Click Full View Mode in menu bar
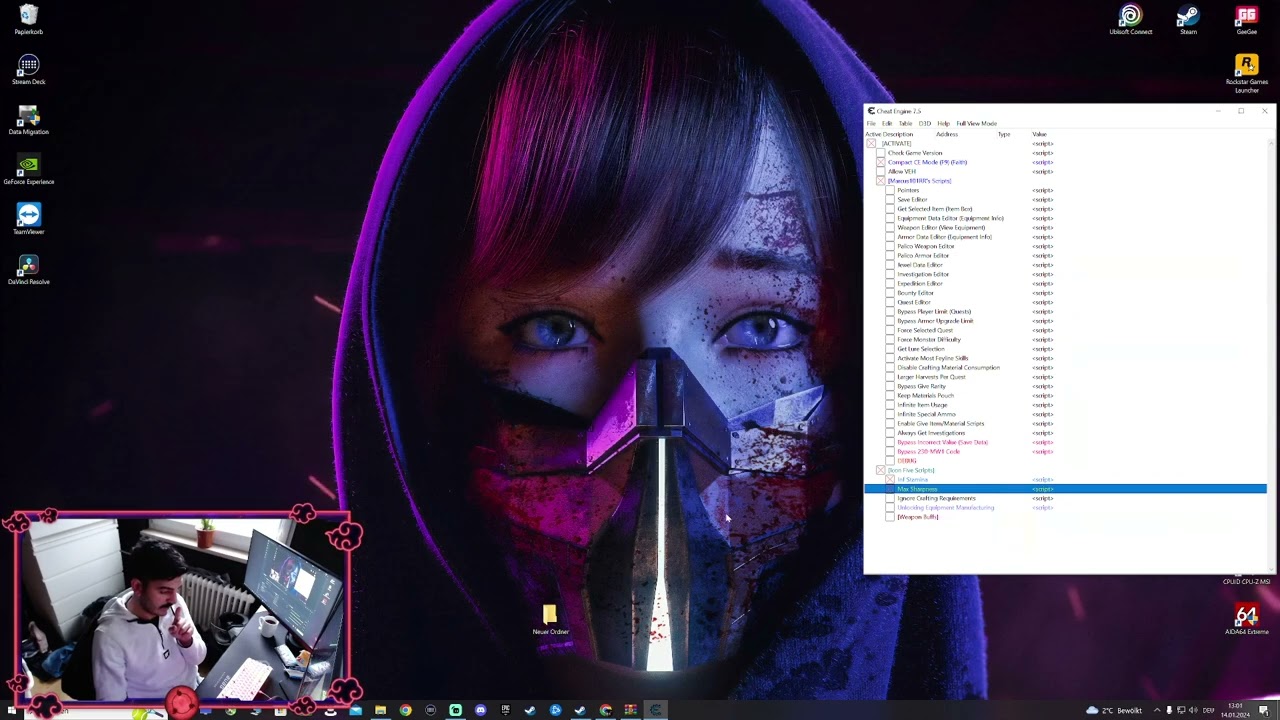The height and width of the screenshot is (720, 1280). pyautogui.click(x=976, y=123)
